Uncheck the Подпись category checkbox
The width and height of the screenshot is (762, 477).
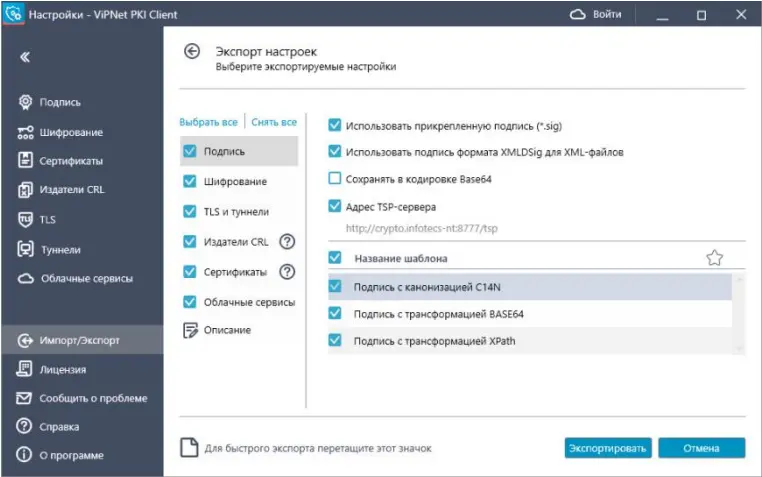tap(190, 151)
